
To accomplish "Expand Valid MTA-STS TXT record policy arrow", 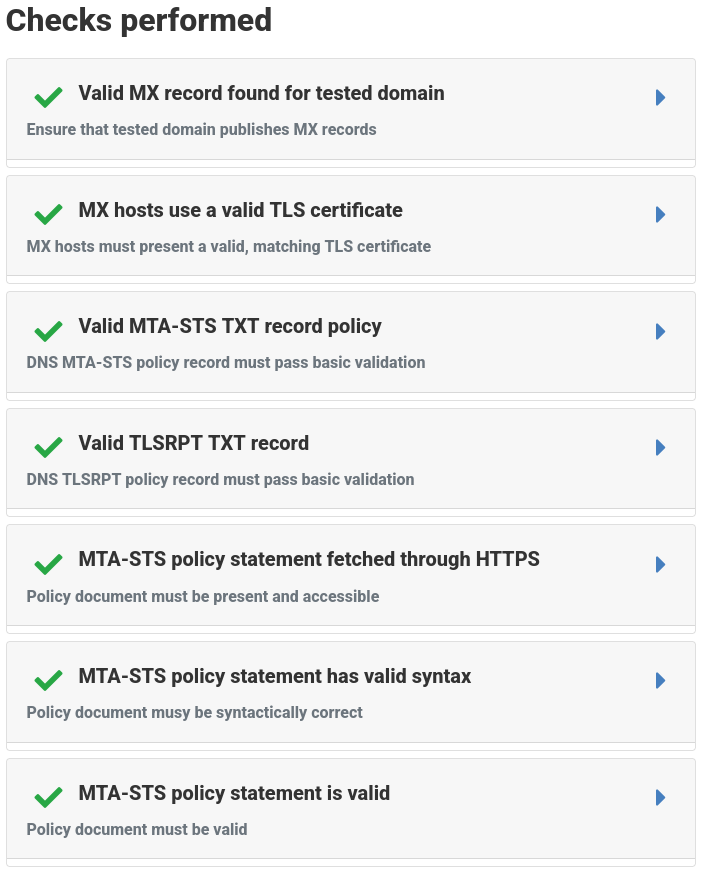I will pyautogui.click(x=660, y=331).
